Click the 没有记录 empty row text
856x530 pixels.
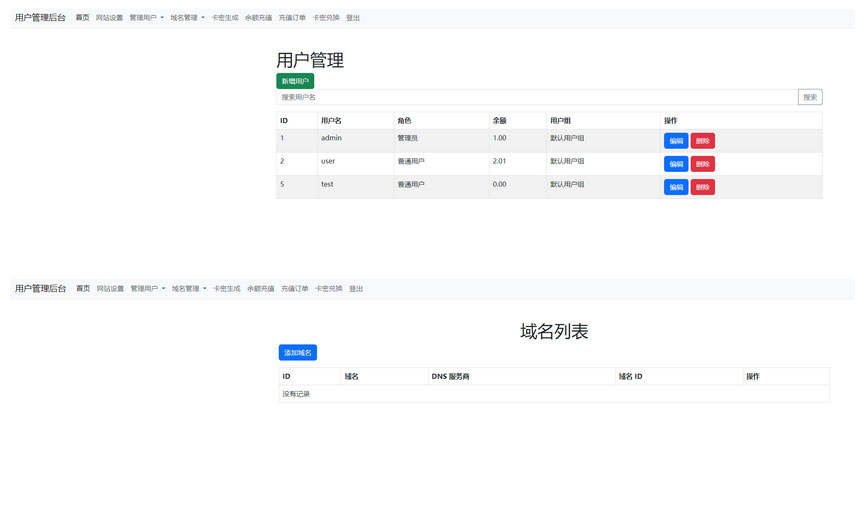pyautogui.click(x=296, y=394)
